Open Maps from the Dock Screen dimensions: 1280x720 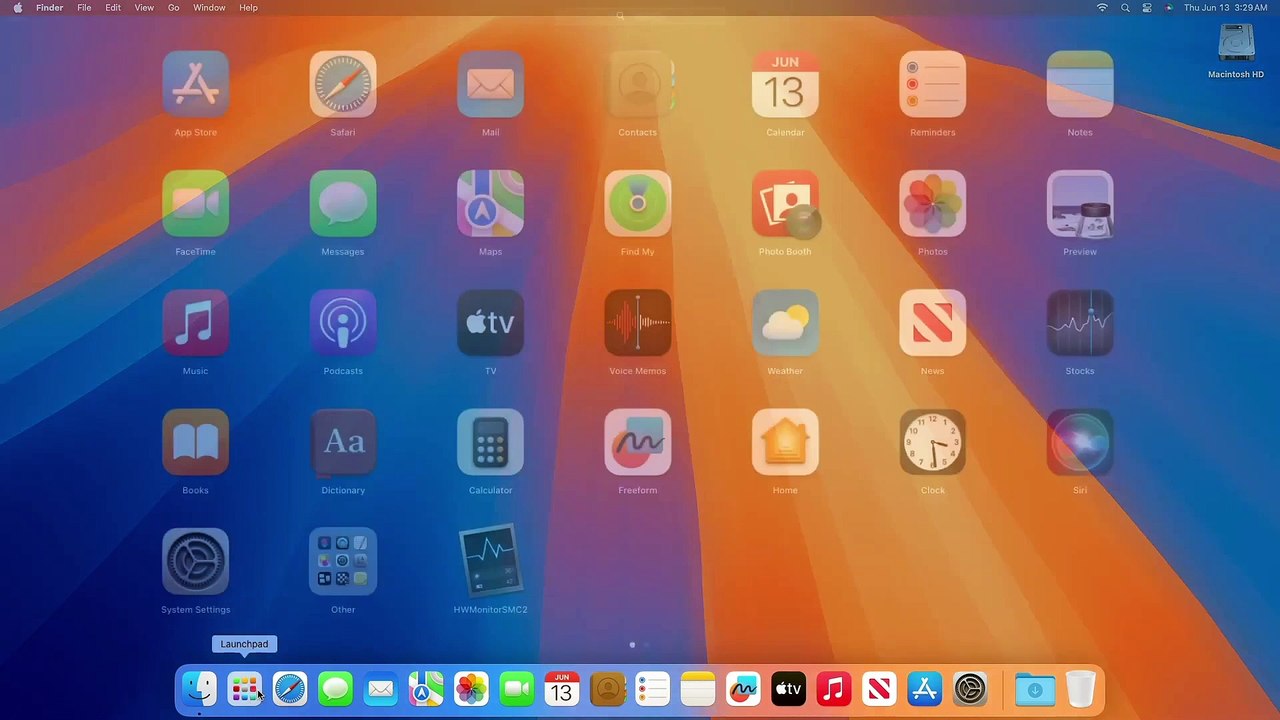point(426,689)
